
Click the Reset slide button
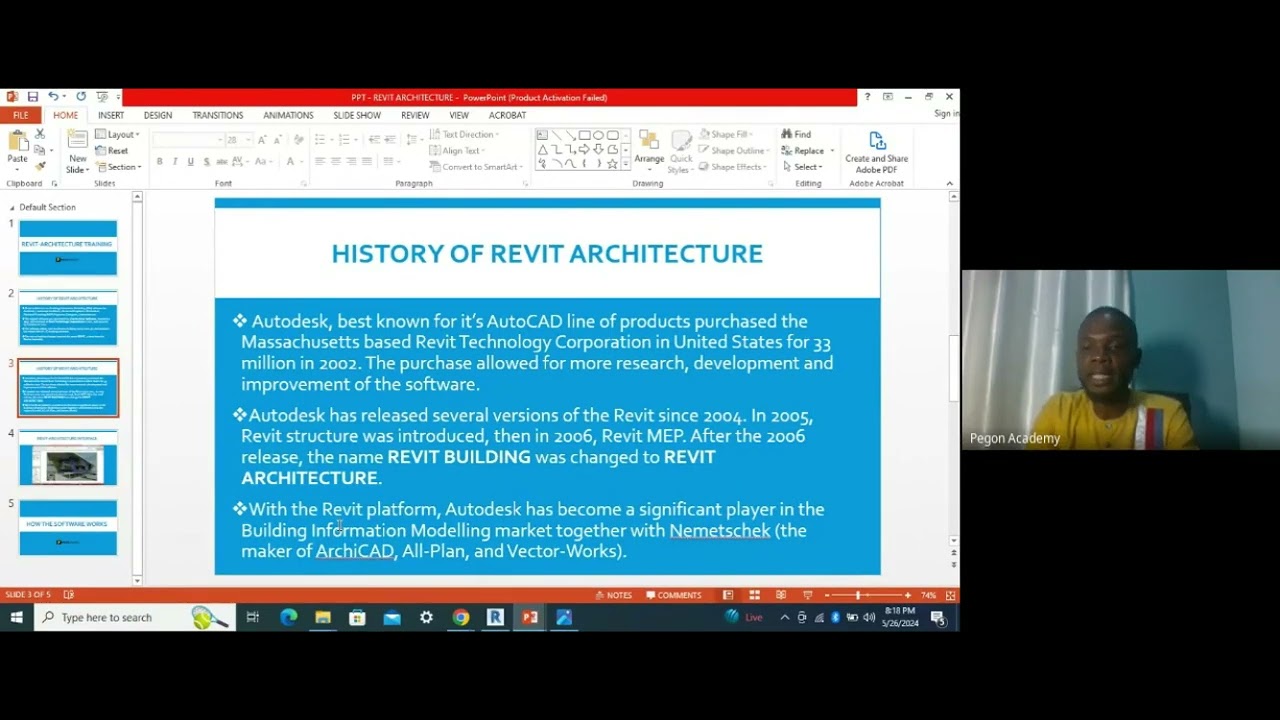112,151
